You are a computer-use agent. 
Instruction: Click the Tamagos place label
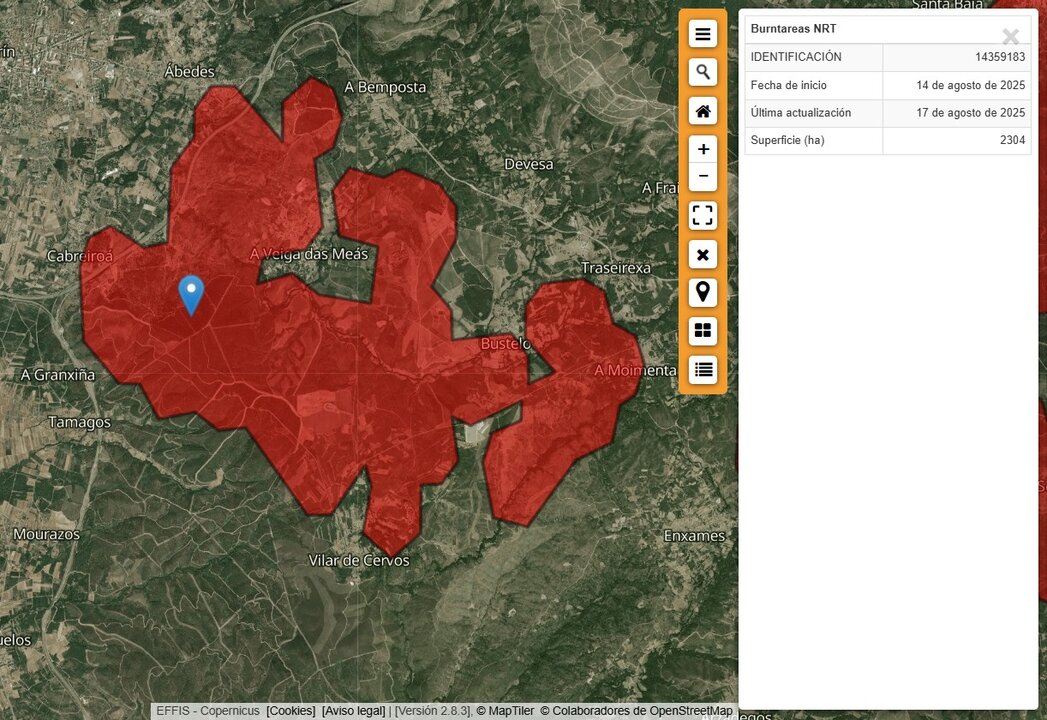click(79, 422)
